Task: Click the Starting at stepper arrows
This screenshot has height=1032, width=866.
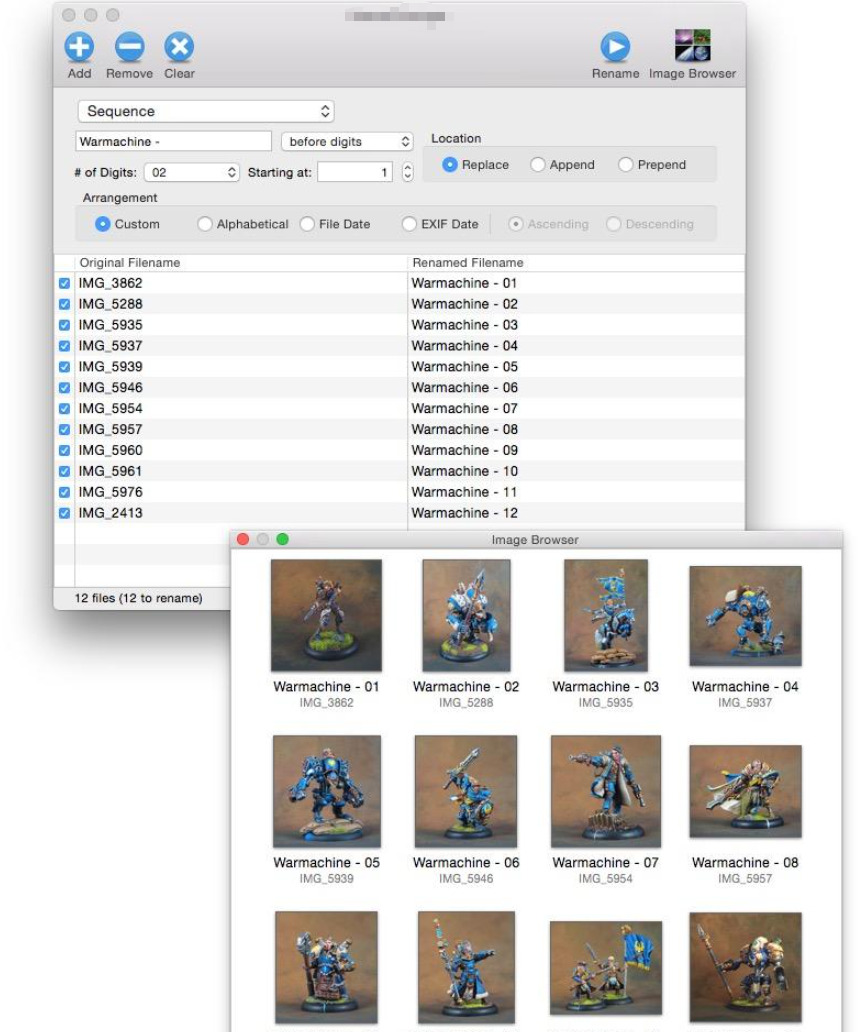Action: tap(407, 172)
